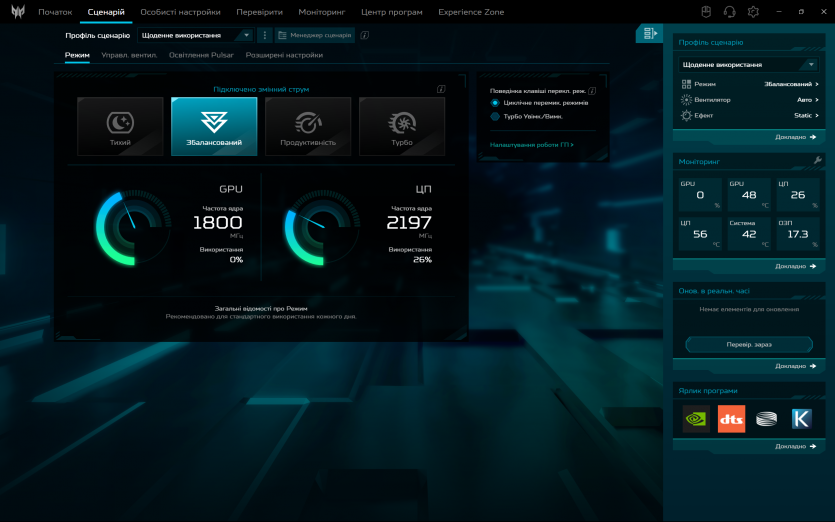This screenshot has height=522, width=835.
Task: Select the Збалансований mode tile
Action: pyautogui.click(x=214, y=127)
